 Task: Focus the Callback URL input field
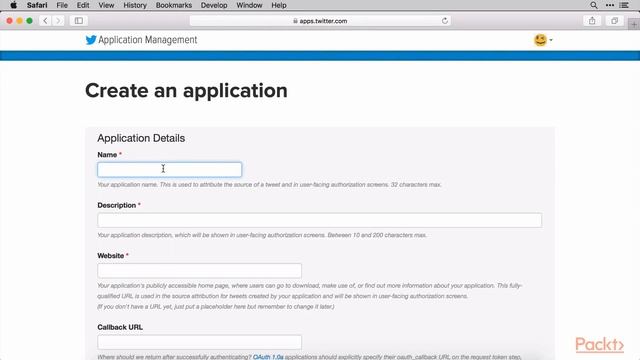click(x=200, y=342)
